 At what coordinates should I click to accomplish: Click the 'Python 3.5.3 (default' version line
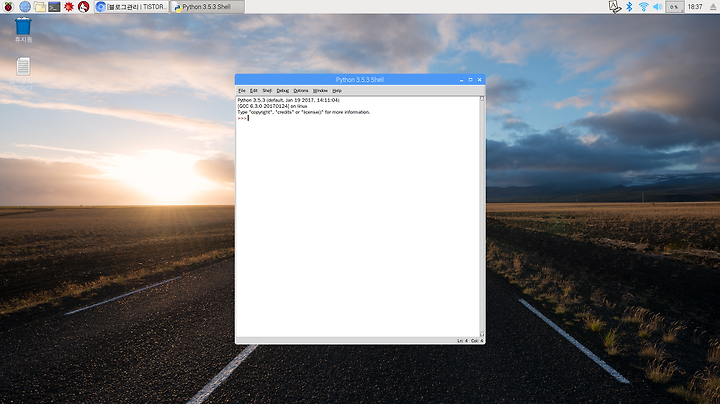288,100
